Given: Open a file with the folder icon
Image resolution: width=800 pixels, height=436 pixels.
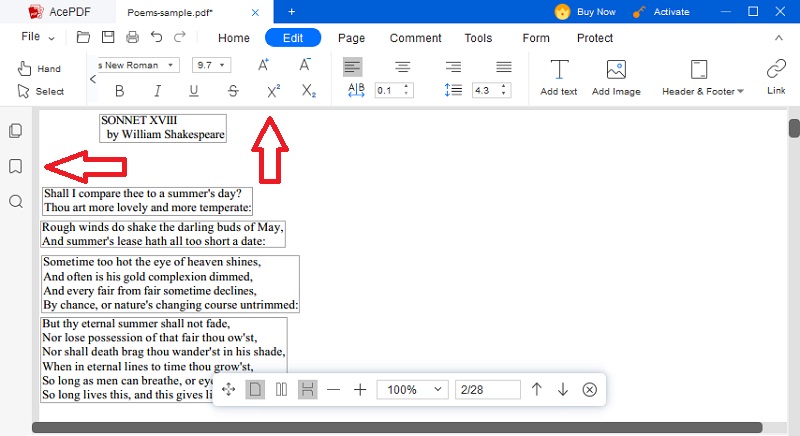Looking at the screenshot, I should click(x=83, y=37).
